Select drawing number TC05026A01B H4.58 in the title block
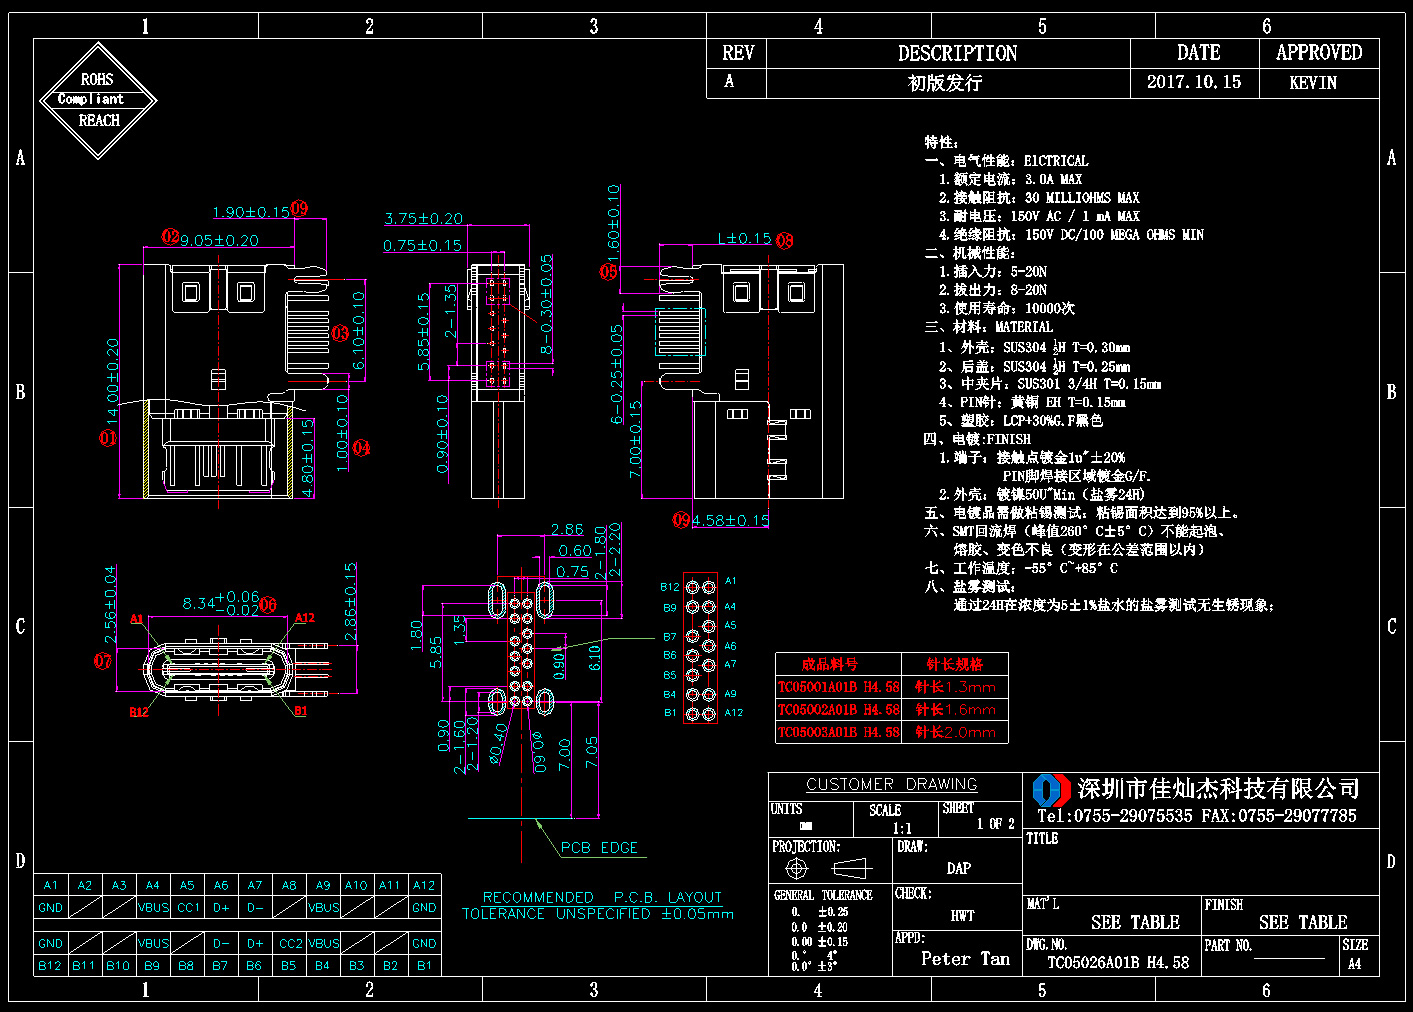 (1118, 963)
